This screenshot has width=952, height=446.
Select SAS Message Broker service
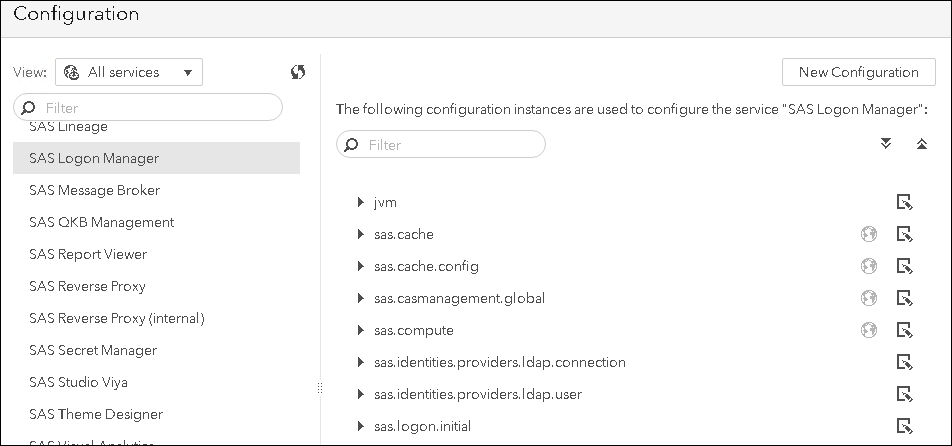95,190
